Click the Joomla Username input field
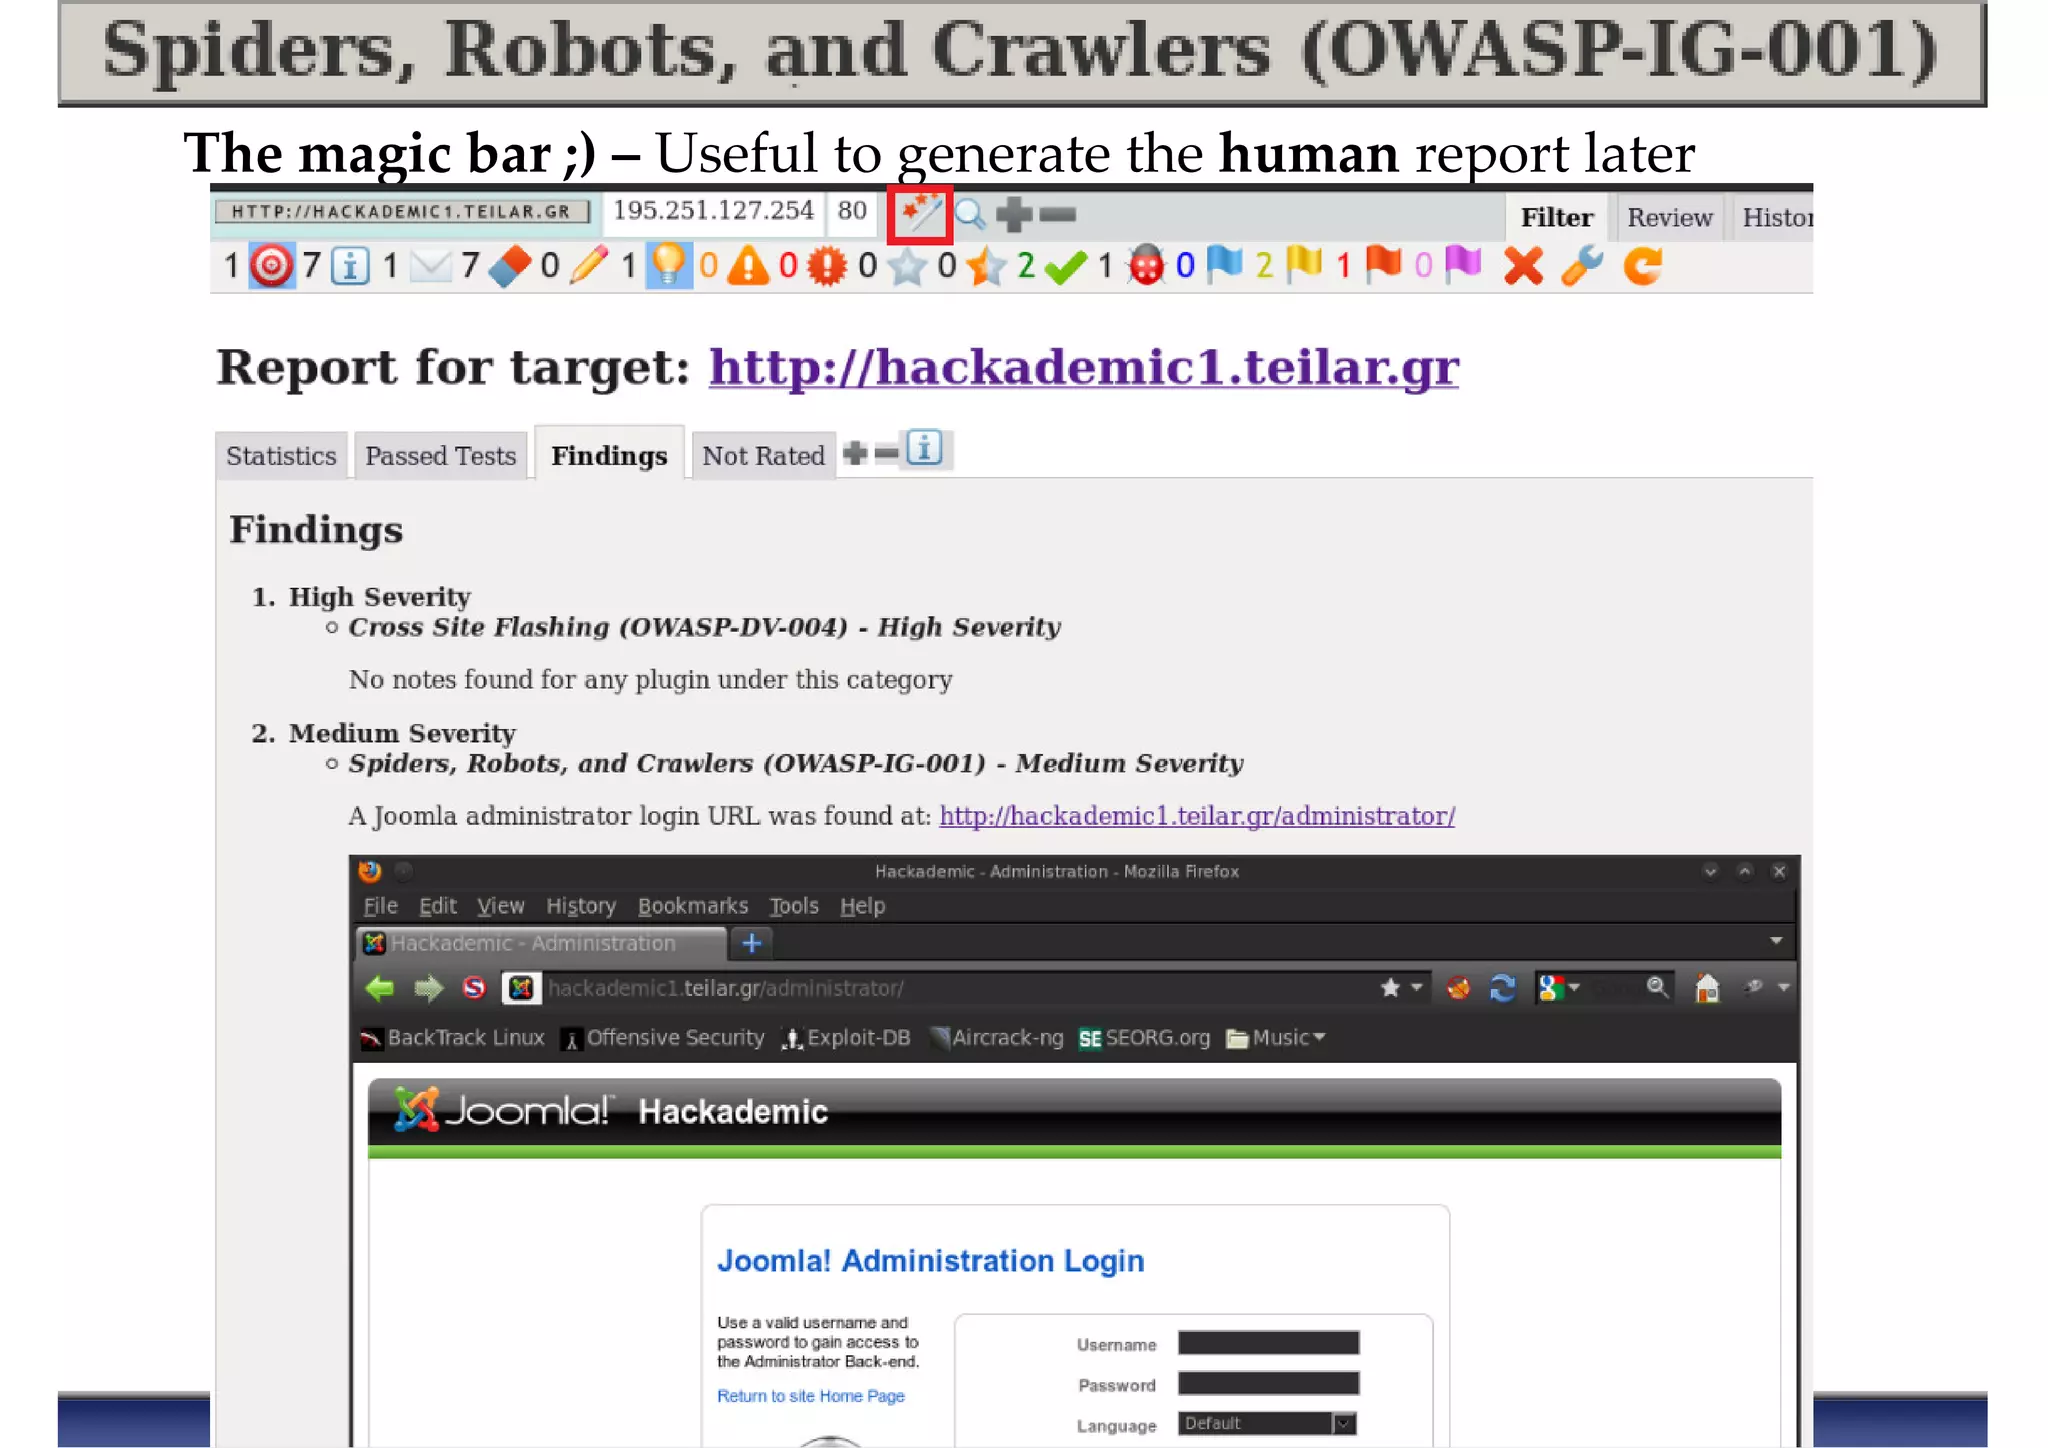Screen dimensions: 2048x1448 point(1268,1343)
